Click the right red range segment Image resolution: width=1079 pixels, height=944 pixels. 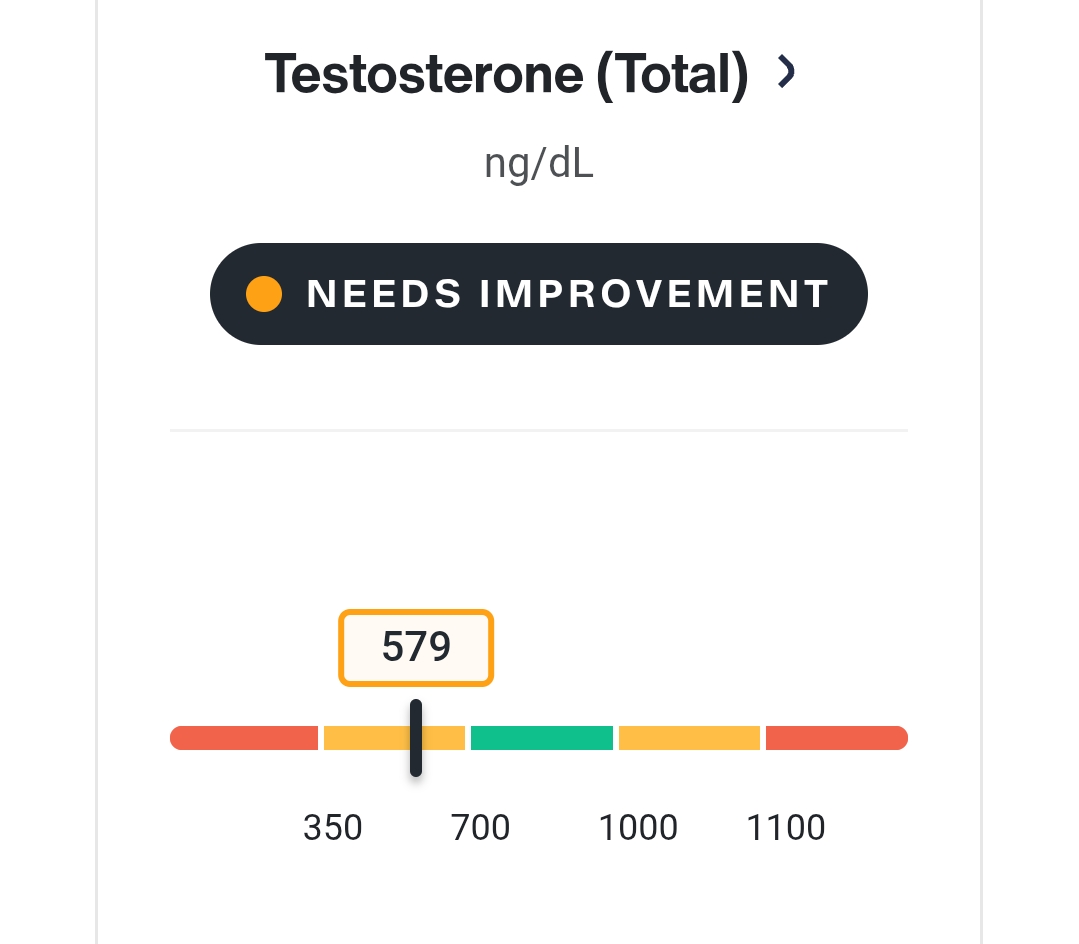point(837,738)
